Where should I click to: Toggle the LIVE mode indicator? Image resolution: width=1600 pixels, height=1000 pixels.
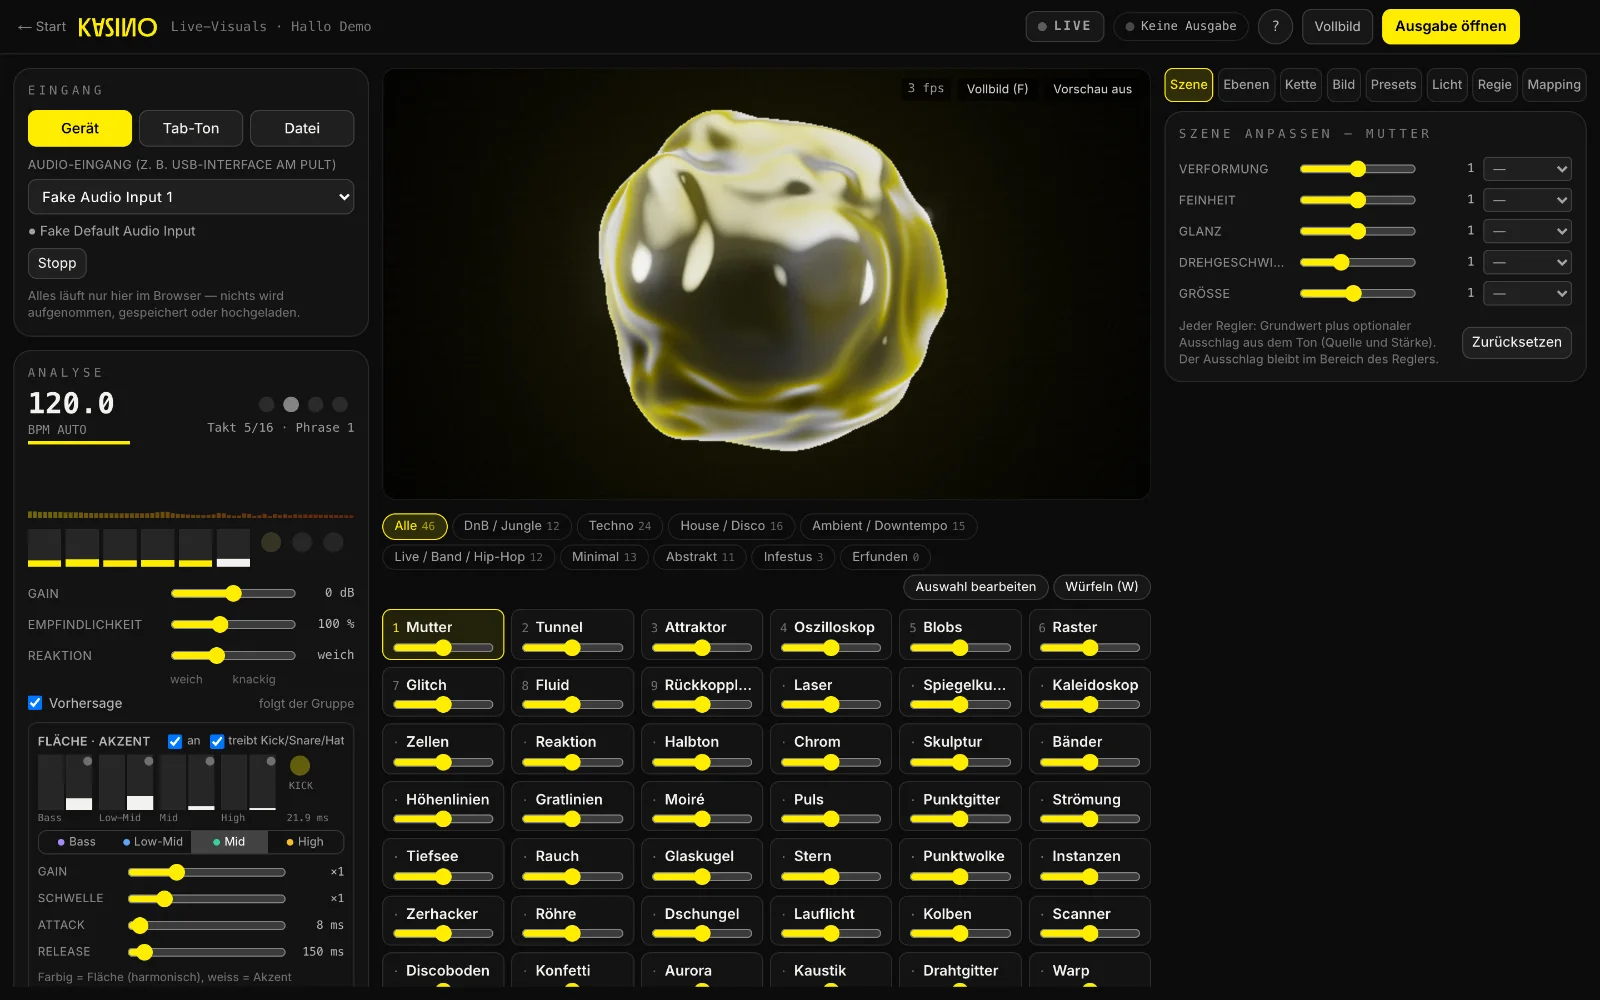click(1065, 27)
